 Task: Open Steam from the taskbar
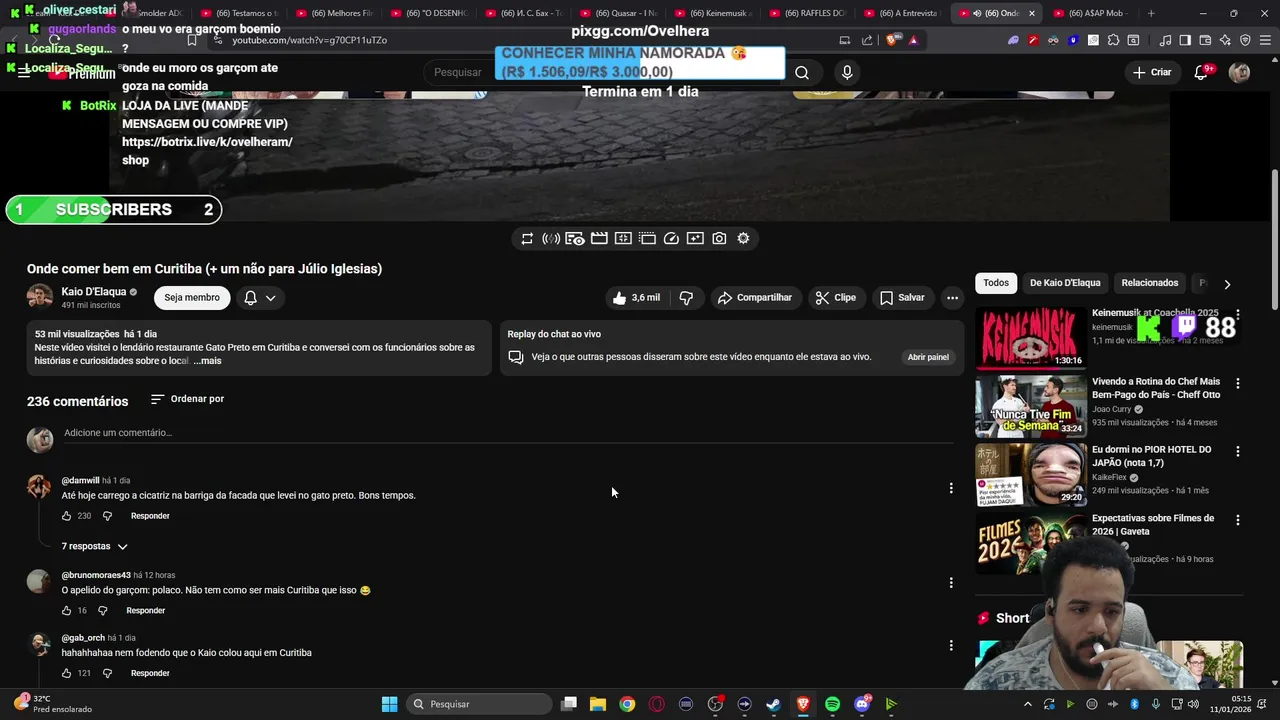[773, 704]
